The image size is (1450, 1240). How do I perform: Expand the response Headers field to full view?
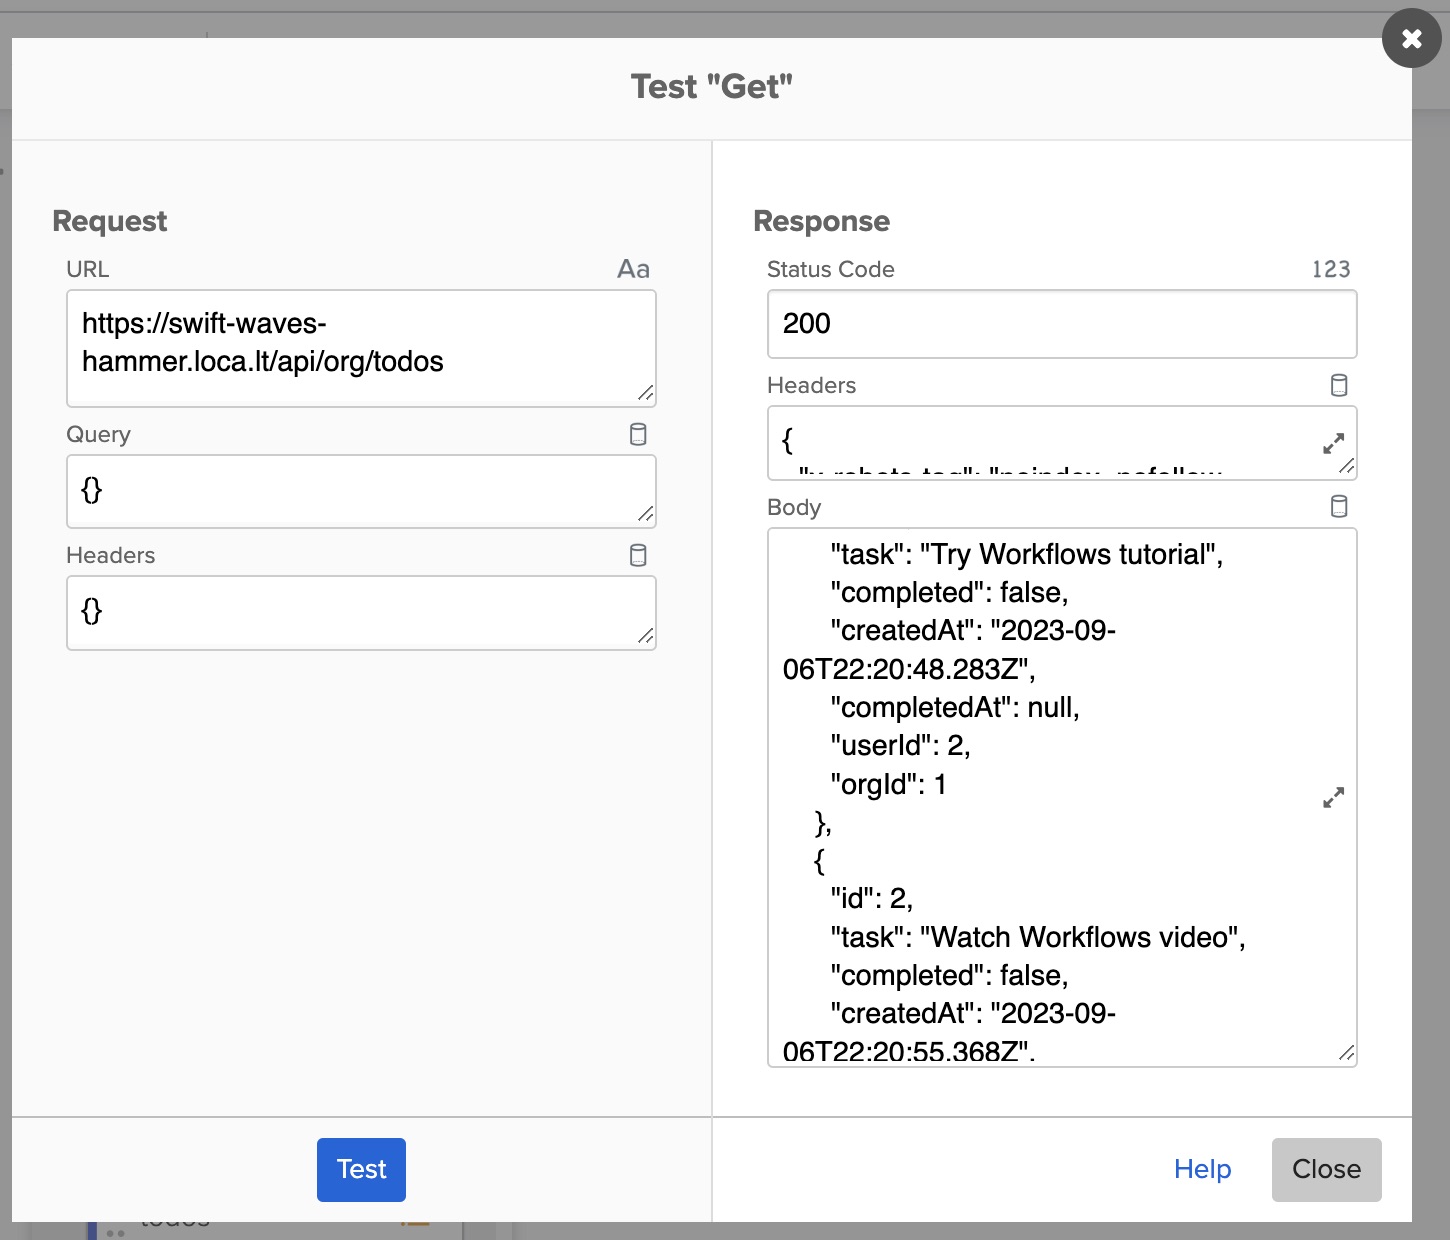coord(1333,443)
